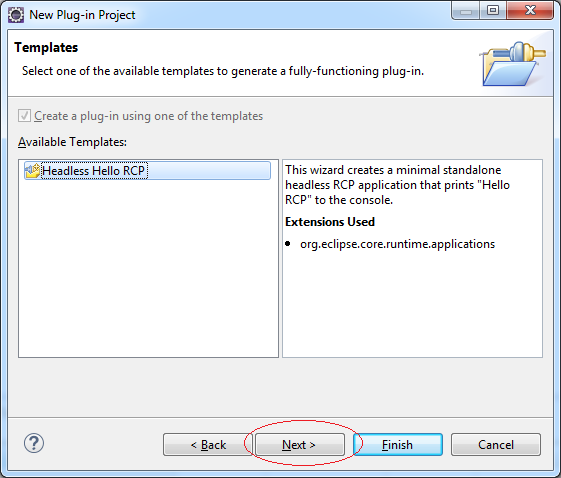Click the New Plug-in Project title bar text

(x=82, y=15)
